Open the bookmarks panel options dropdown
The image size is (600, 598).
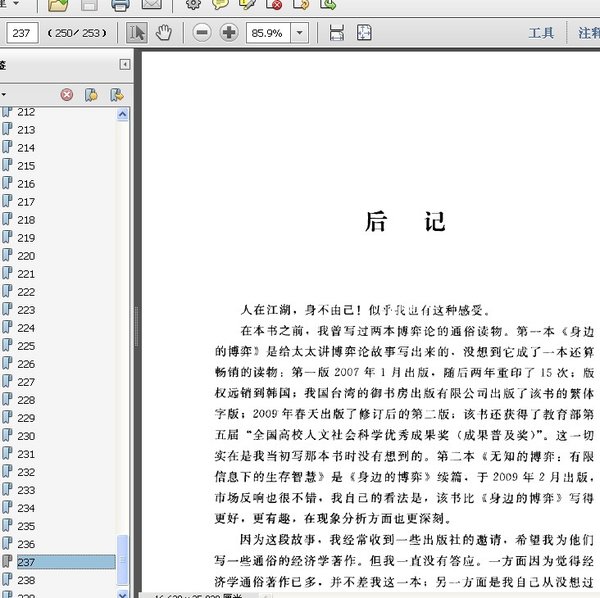coord(4,95)
